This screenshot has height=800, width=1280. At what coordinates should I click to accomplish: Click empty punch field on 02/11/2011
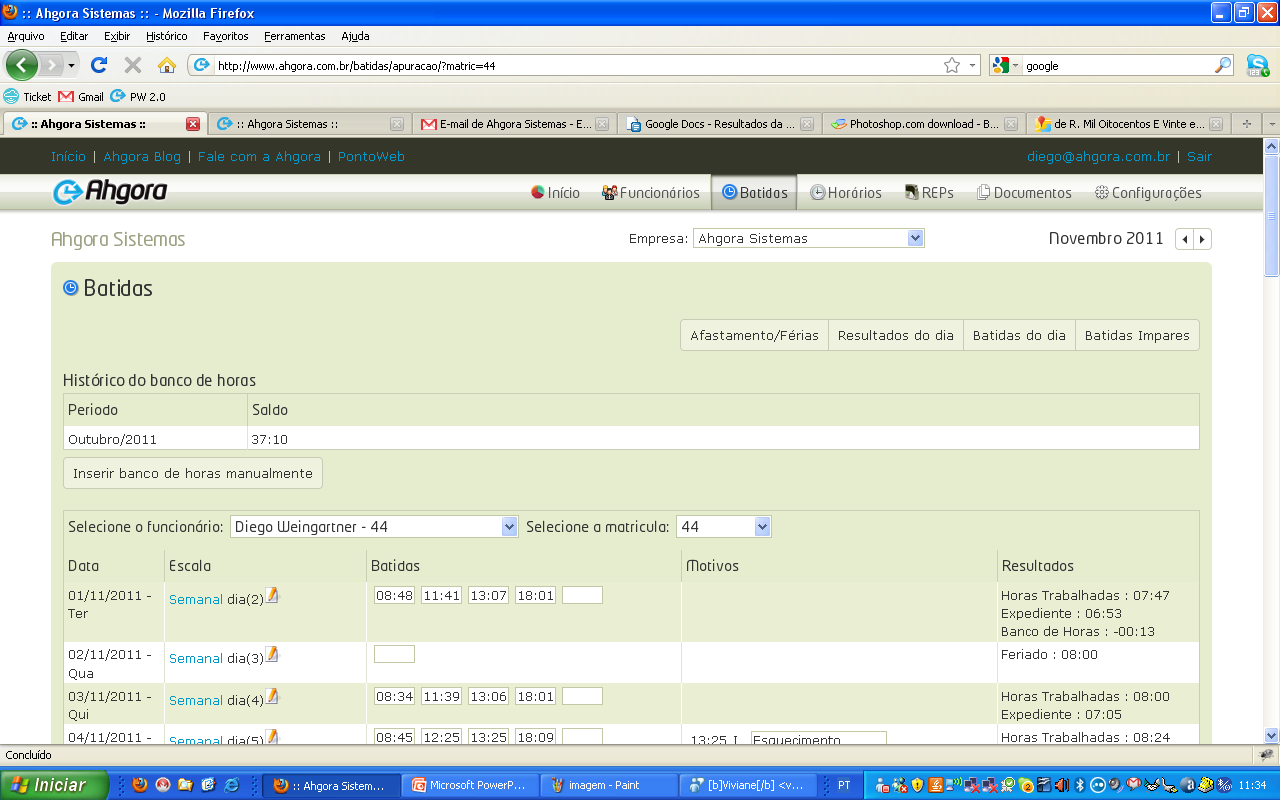coord(394,654)
